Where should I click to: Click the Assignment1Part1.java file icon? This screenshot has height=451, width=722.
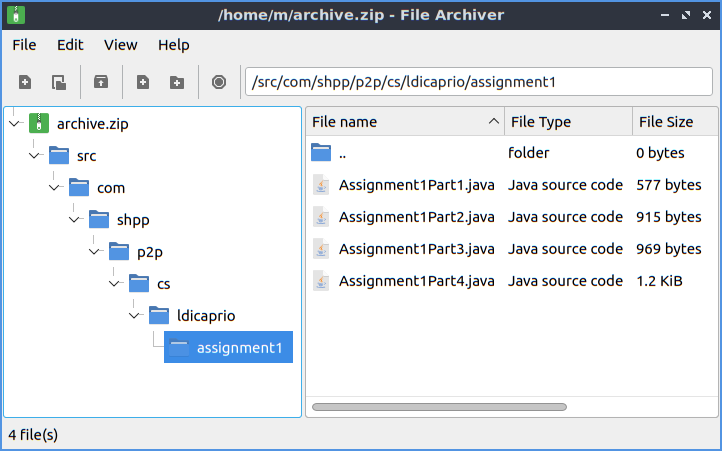coord(321,185)
